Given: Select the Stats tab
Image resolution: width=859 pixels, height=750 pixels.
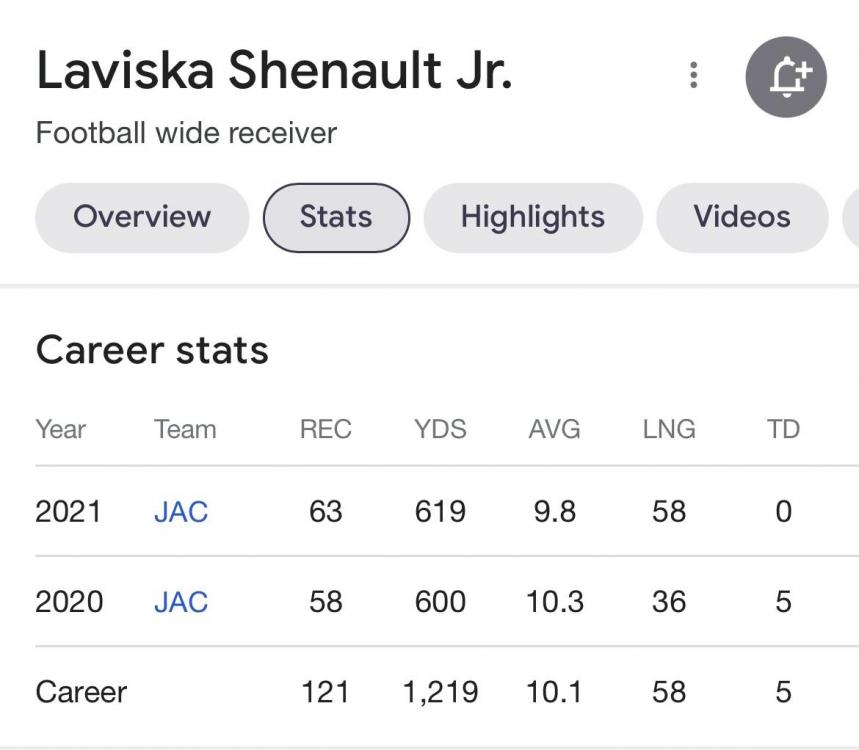Looking at the screenshot, I should click(336, 217).
